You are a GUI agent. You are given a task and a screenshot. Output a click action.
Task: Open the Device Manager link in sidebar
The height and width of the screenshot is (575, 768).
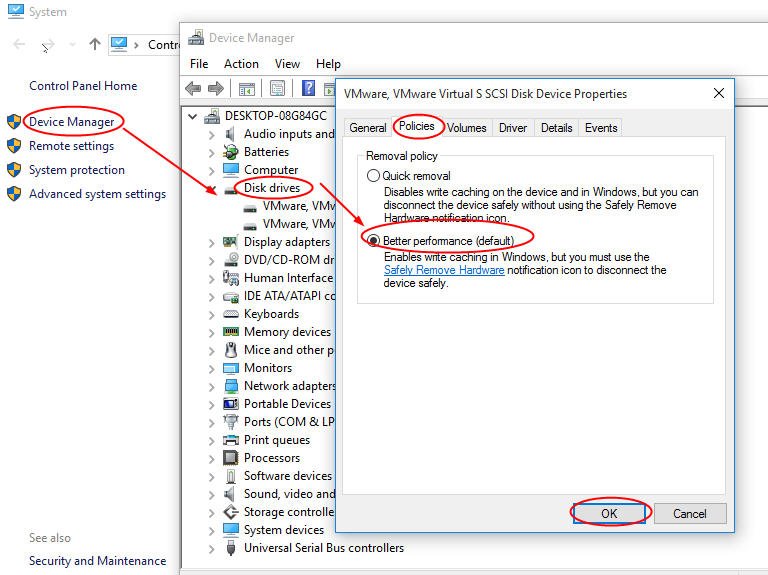point(72,121)
